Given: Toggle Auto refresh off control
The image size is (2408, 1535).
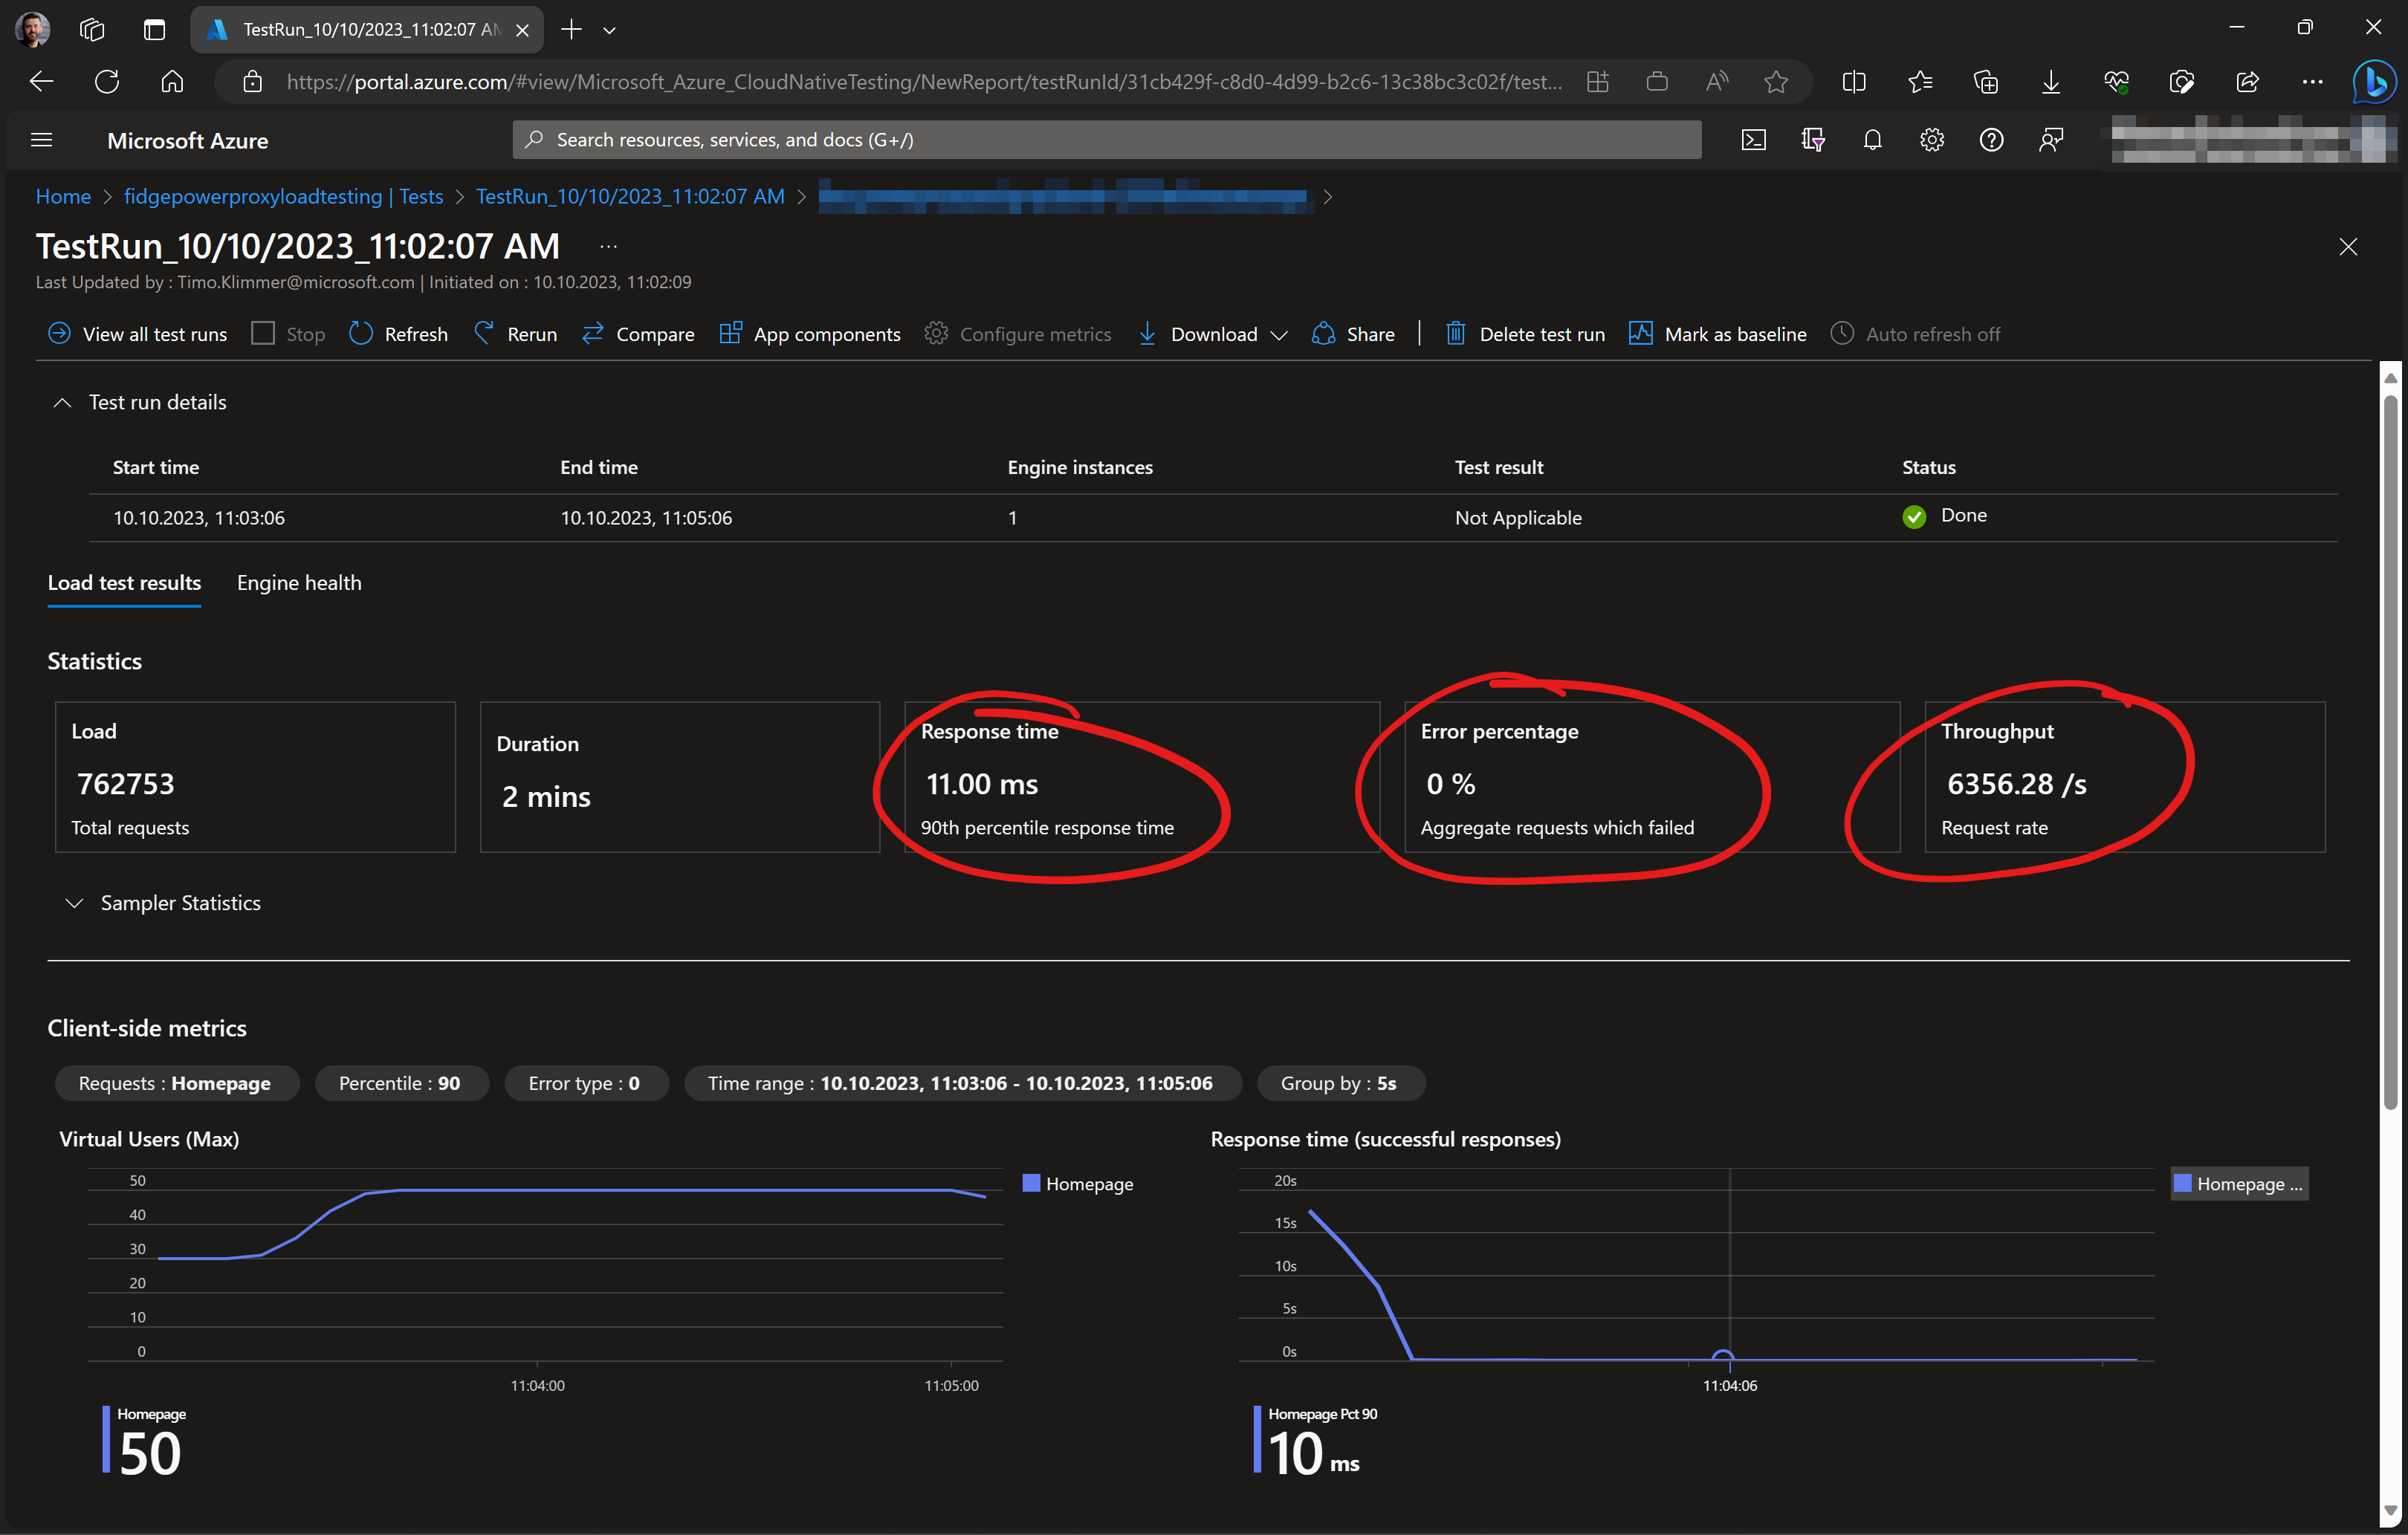Looking at the screenshot, I should [x=1915, y=334].
